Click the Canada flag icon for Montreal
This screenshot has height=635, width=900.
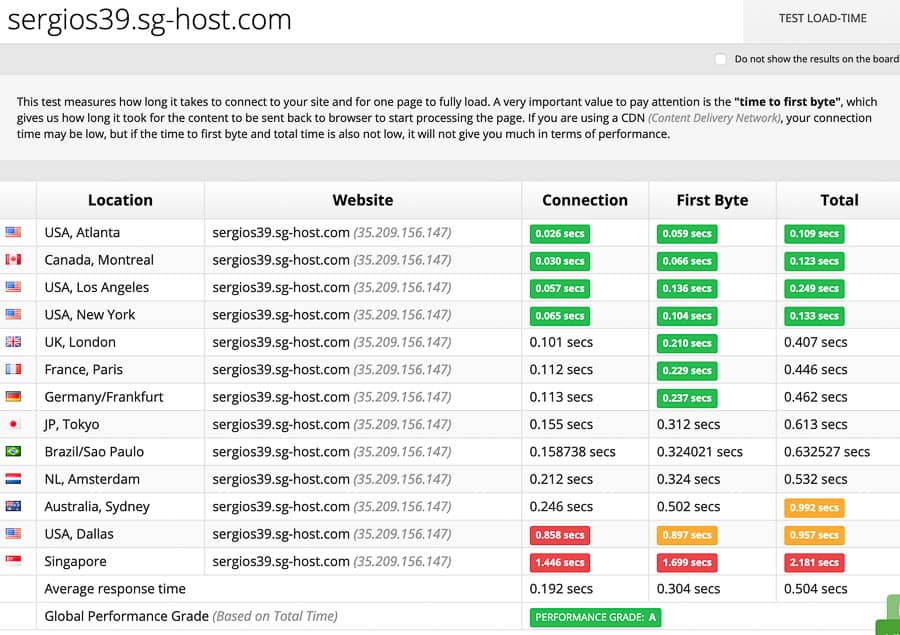pyautogui.click(x=14, y=260)
